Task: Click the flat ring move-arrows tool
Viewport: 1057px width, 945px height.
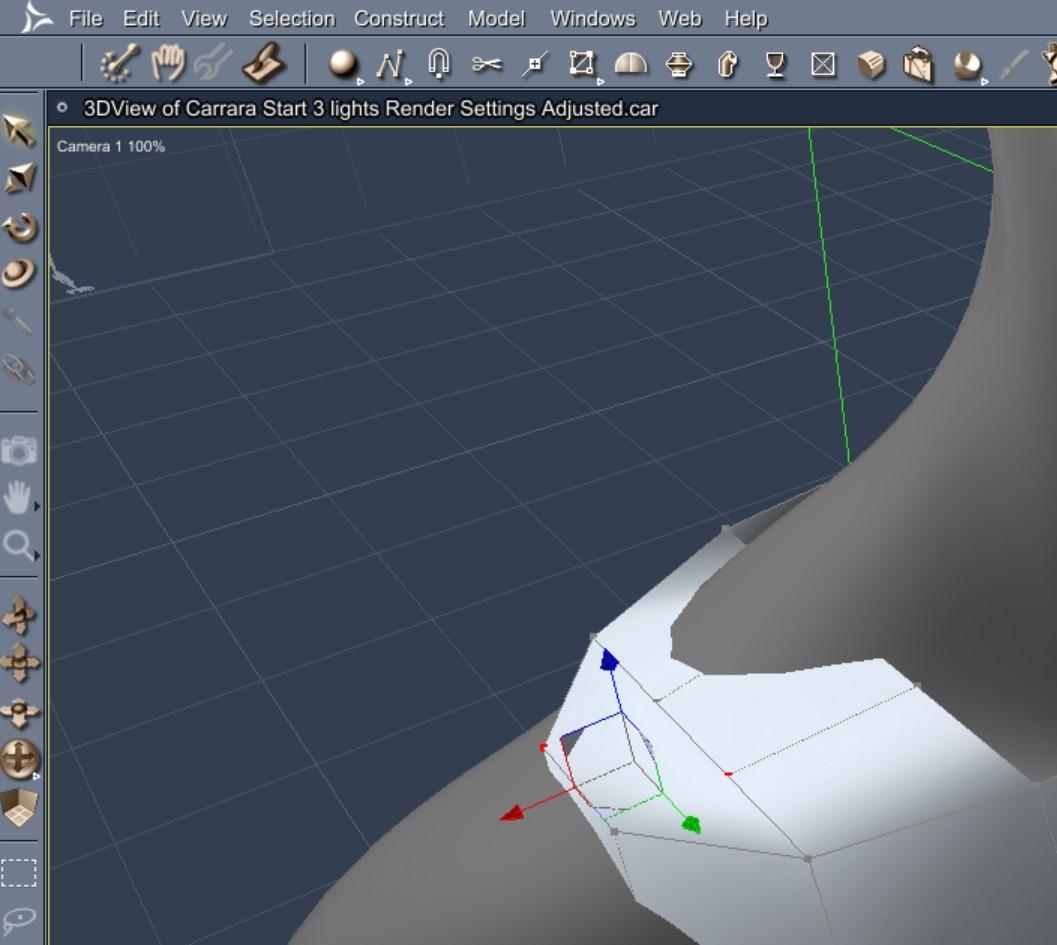Action: 19,712
